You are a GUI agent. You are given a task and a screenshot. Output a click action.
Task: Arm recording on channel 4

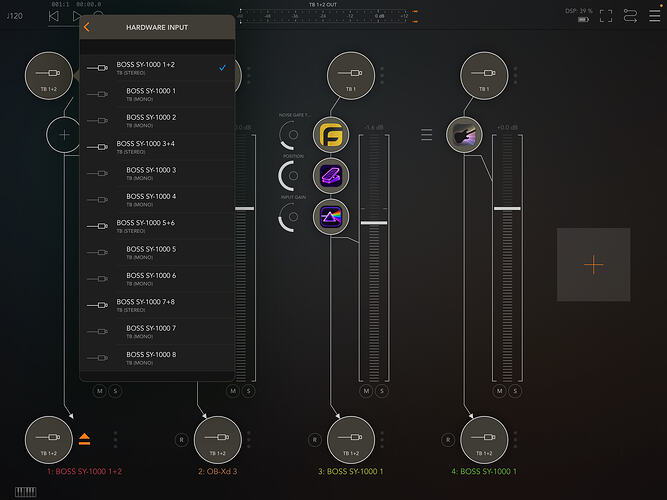[x=448, y=440]
